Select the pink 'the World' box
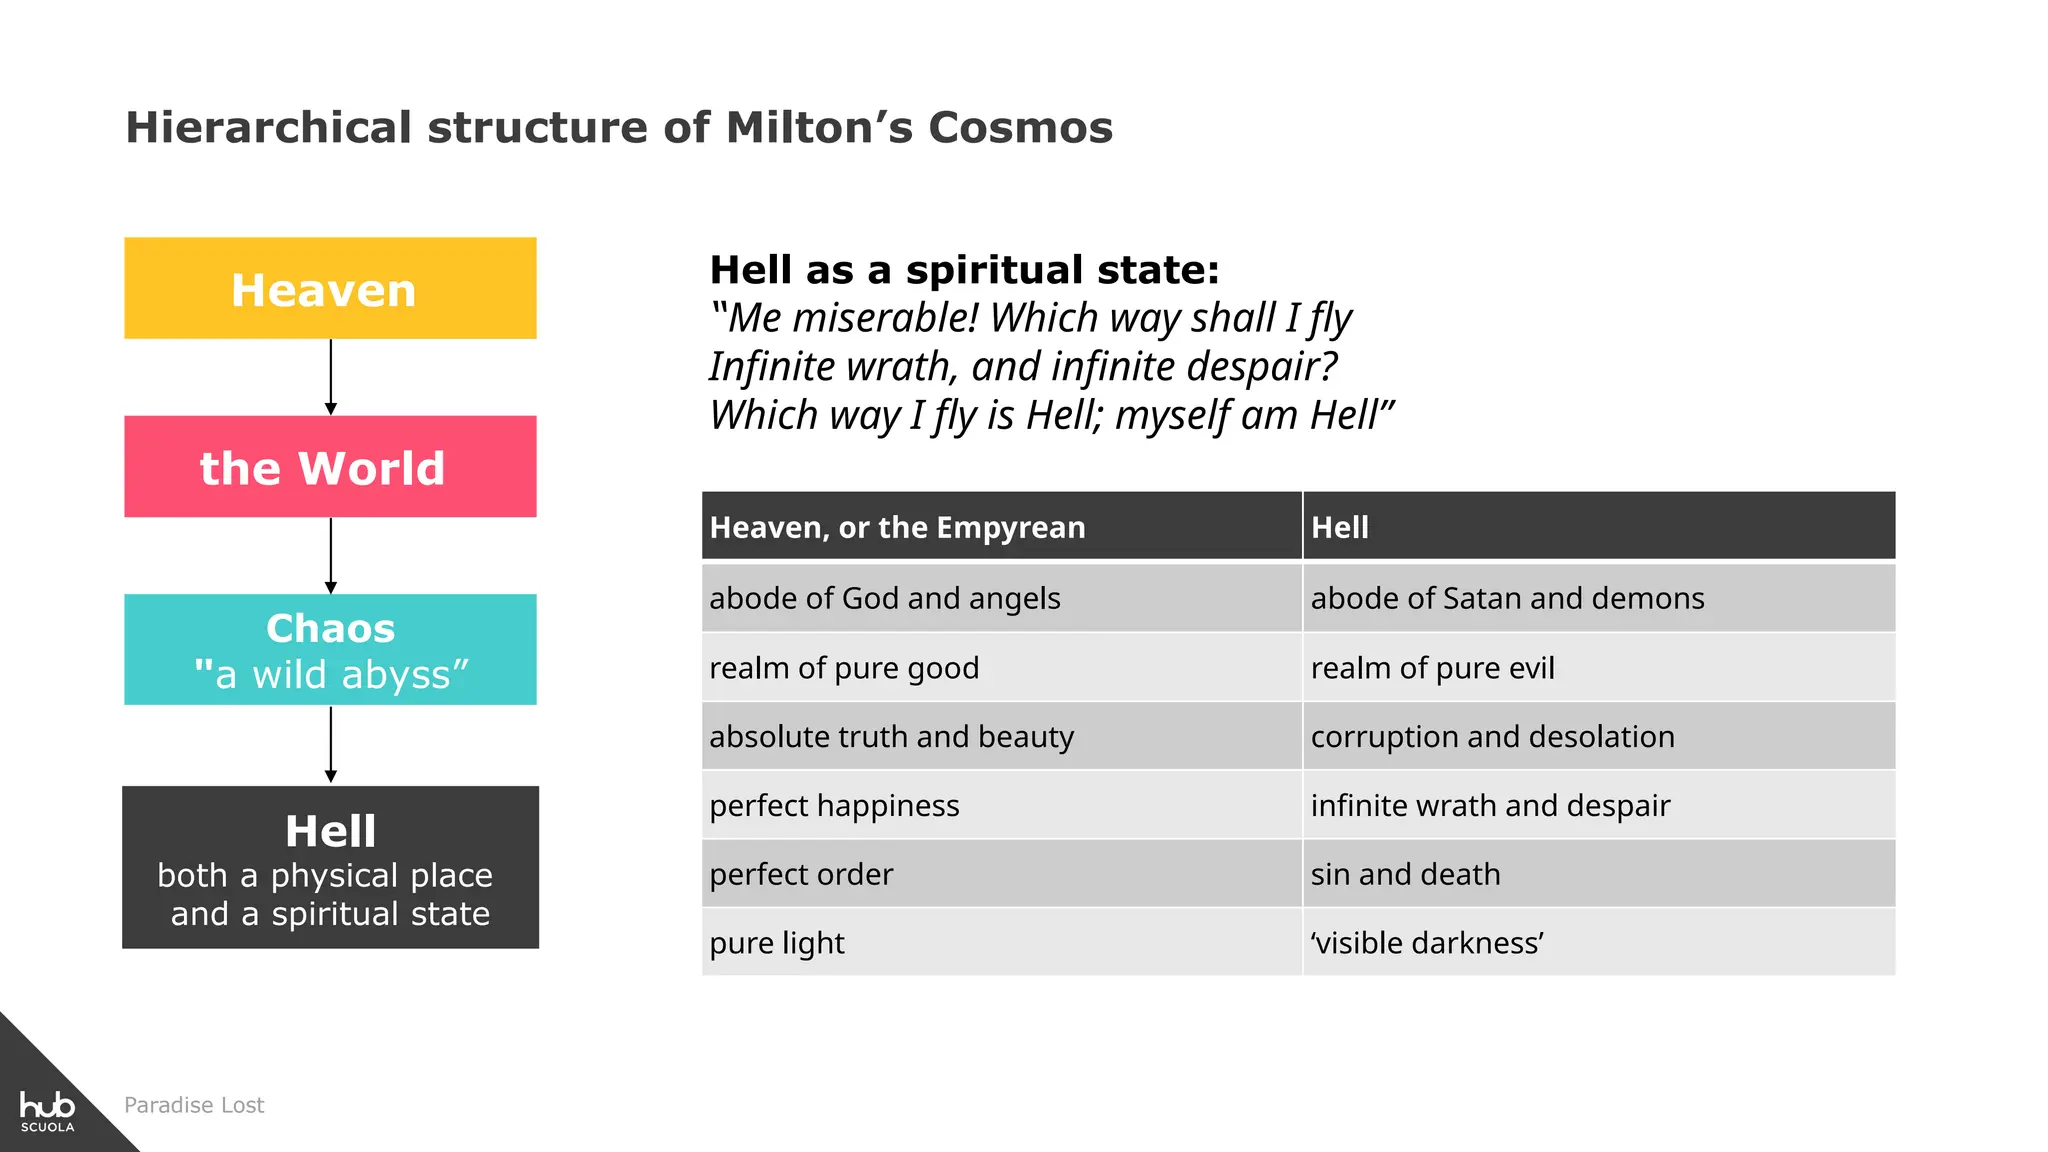The image size is (2048, 1152). coord(330,467)
